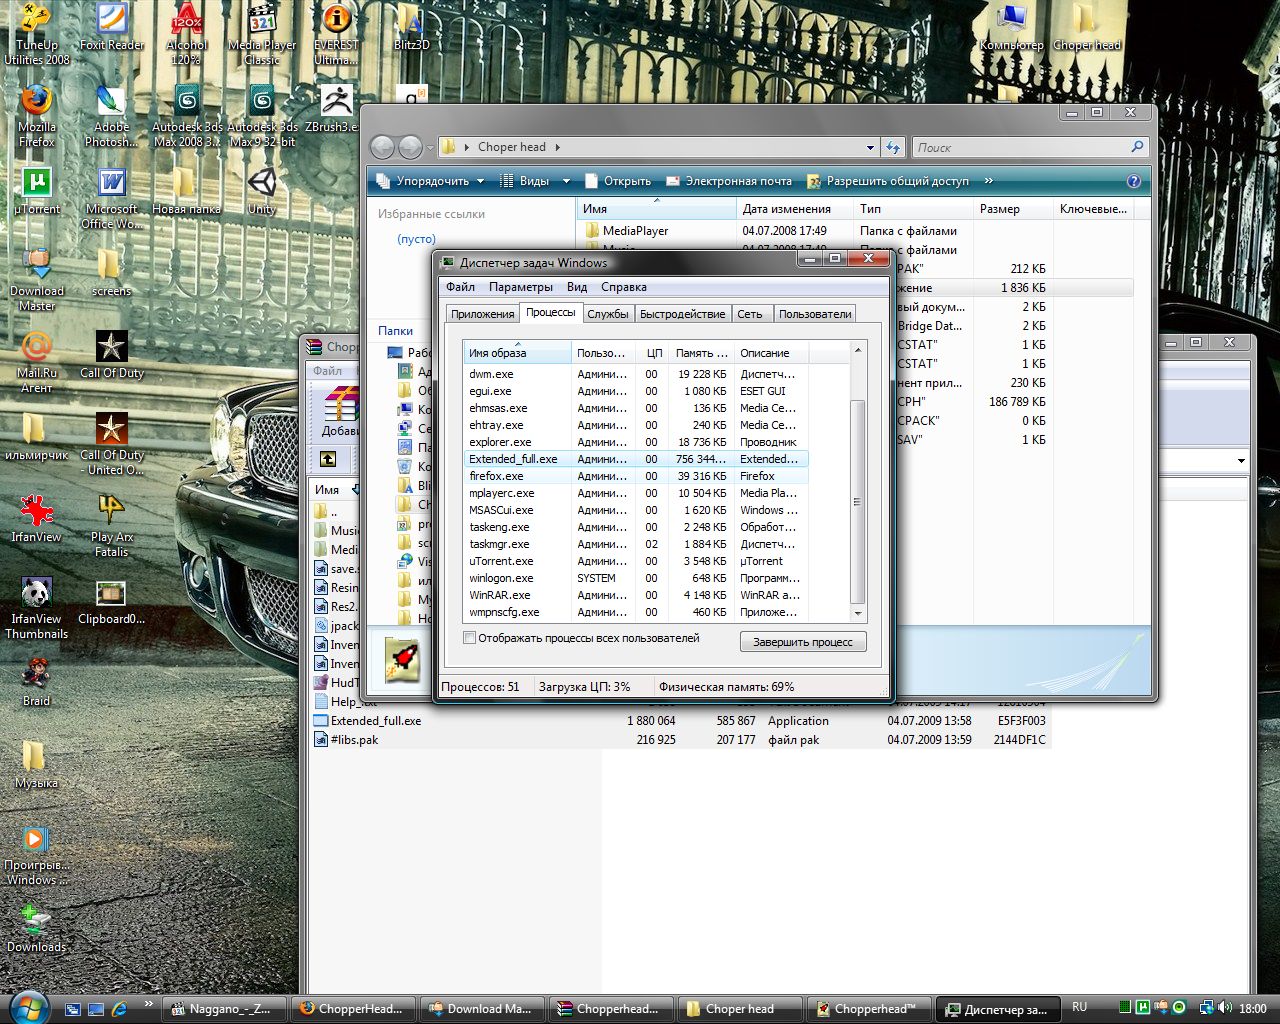Click the Windows Start orb

[x=29, y=1006]
